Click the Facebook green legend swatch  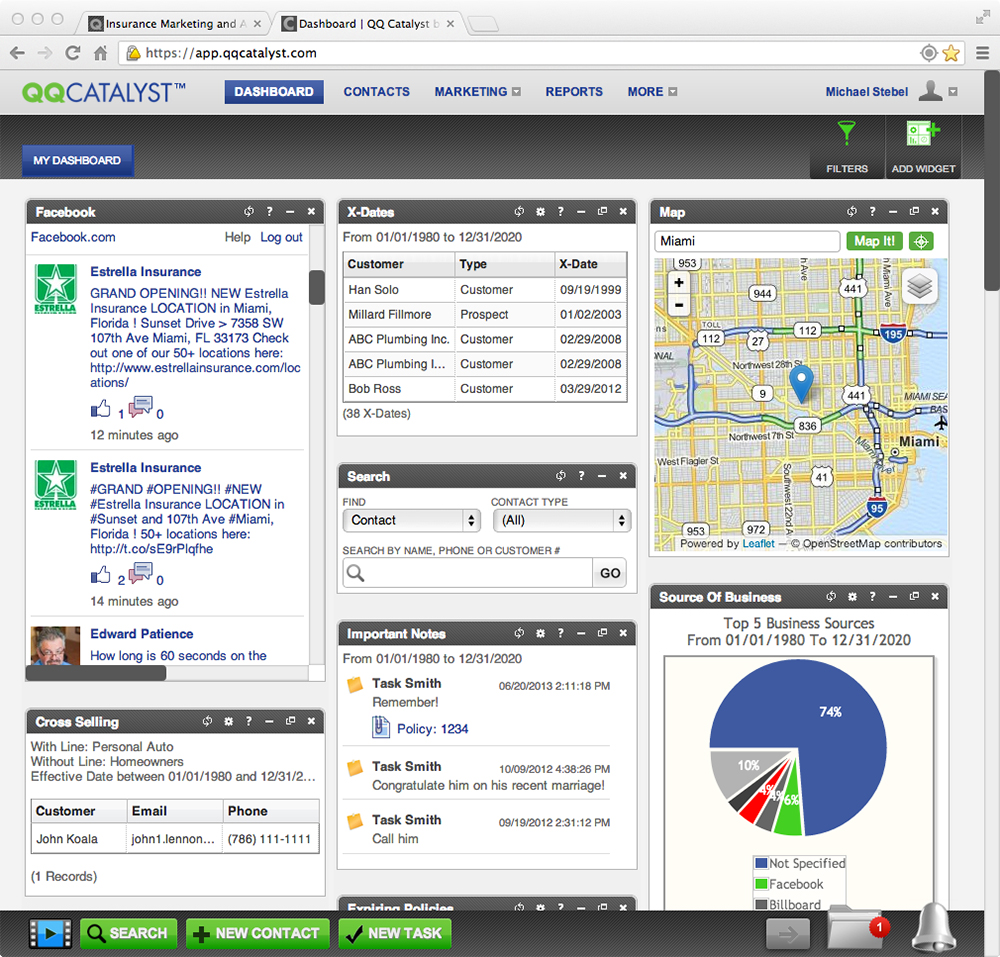click(761, 884)
